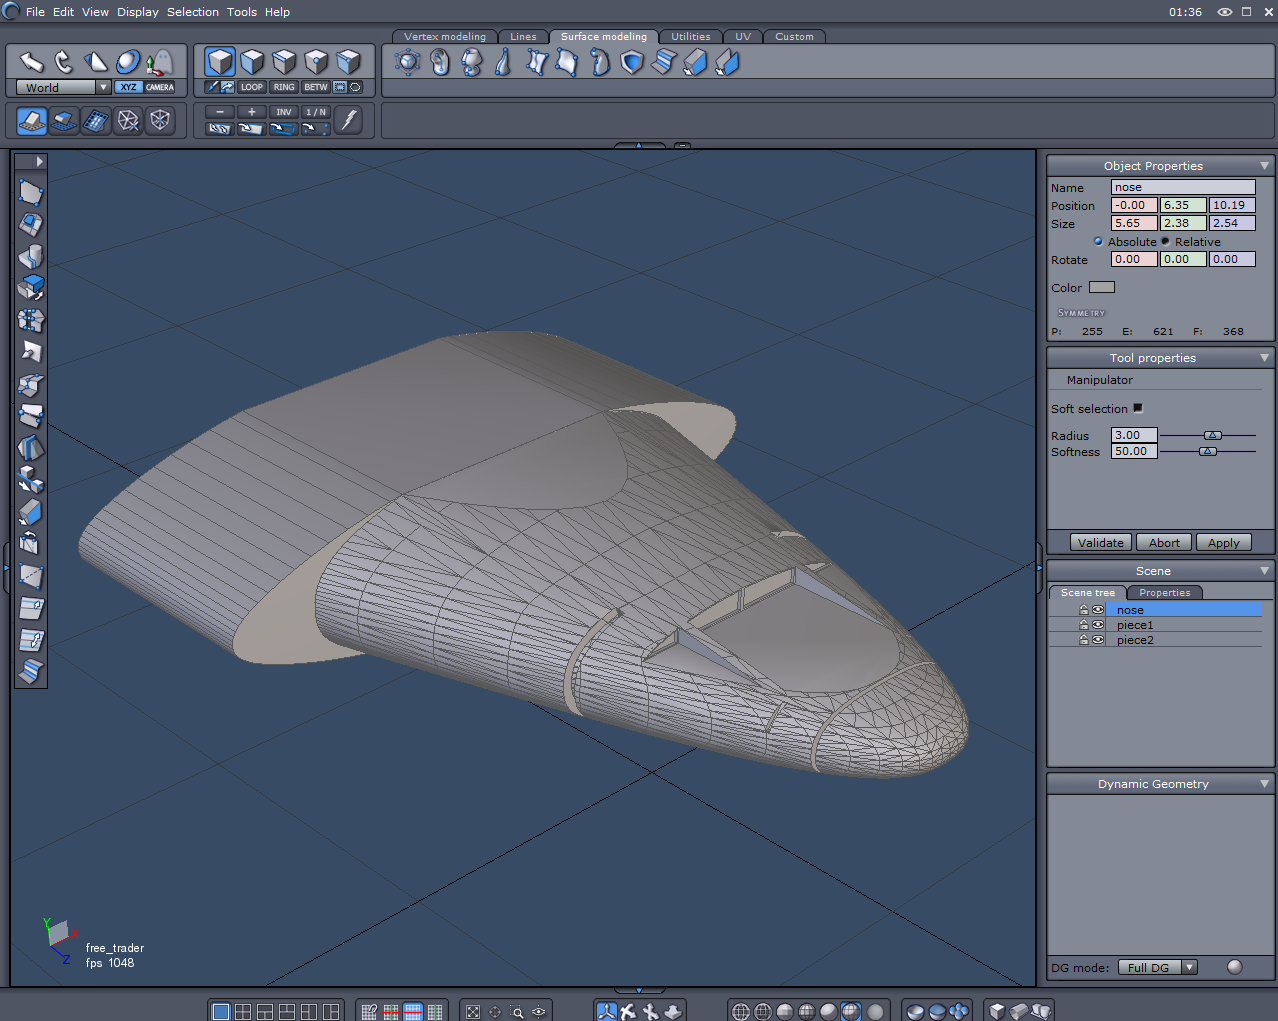
Task: Select the bottom stairs-shaped tool in left toolbar
Action: point(31,672)
